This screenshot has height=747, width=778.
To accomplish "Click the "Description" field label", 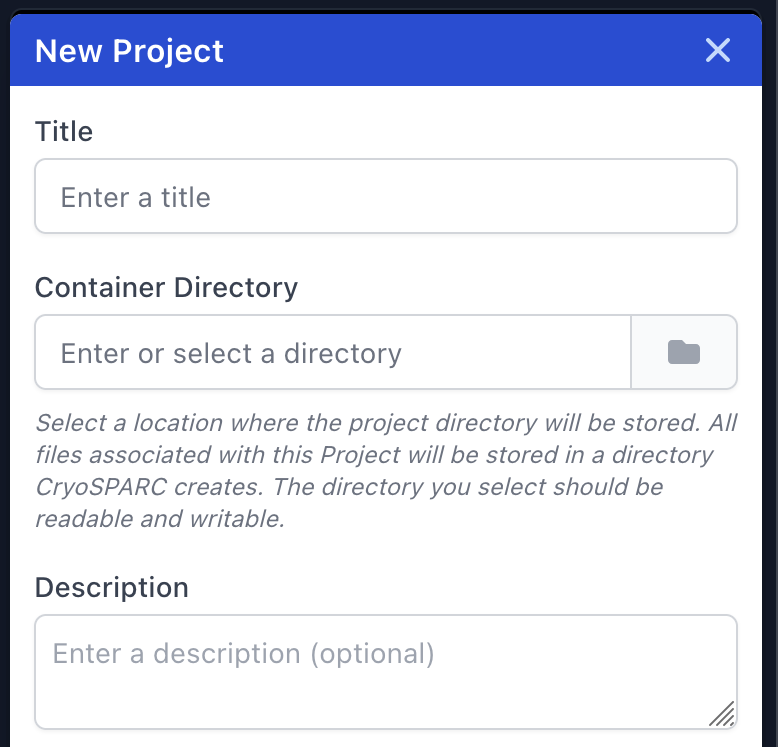I will tap(111, 587).
